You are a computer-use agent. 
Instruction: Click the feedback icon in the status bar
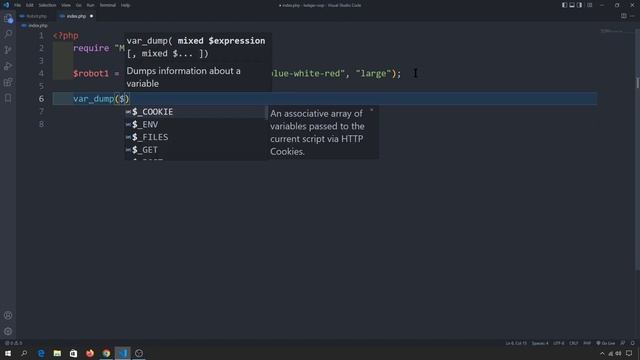pos(623,343)
